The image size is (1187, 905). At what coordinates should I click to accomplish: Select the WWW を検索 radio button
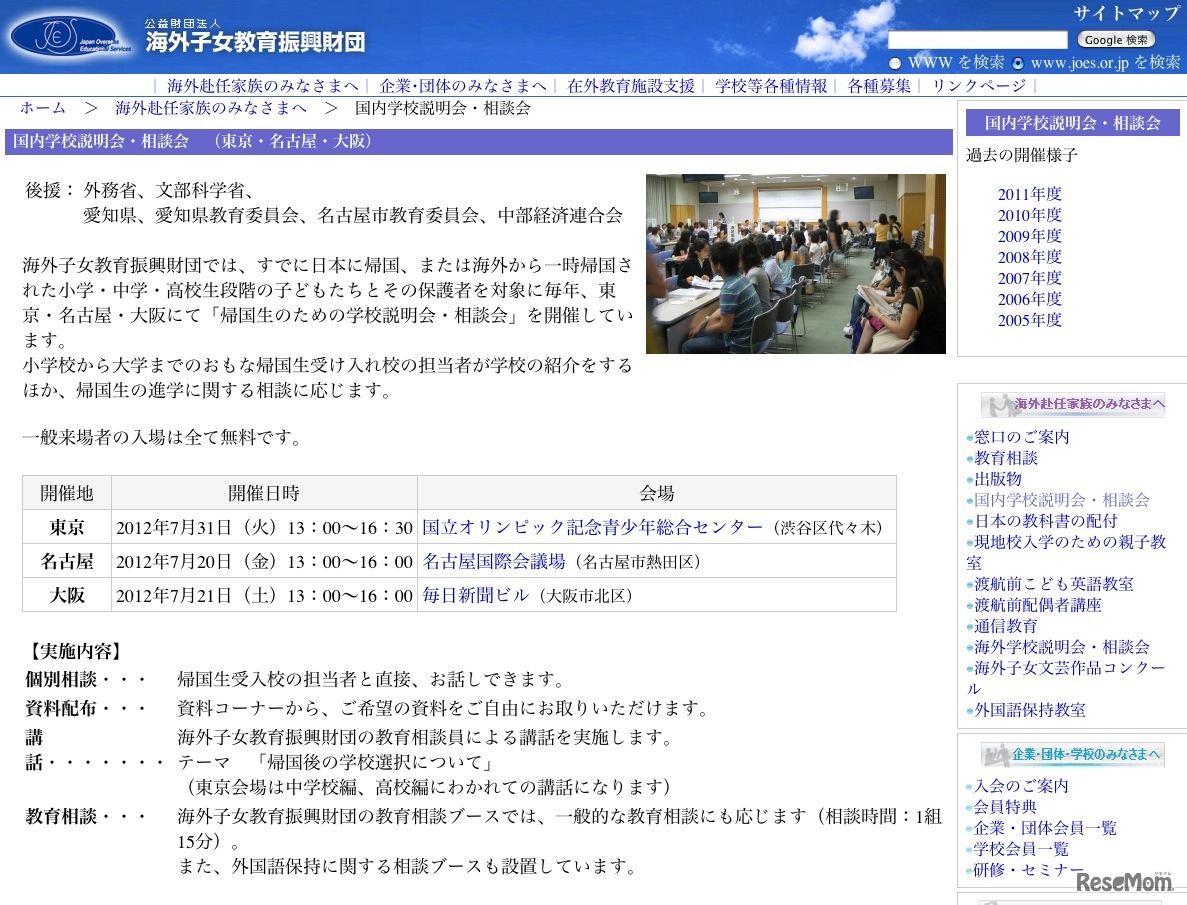click(896, 59)
